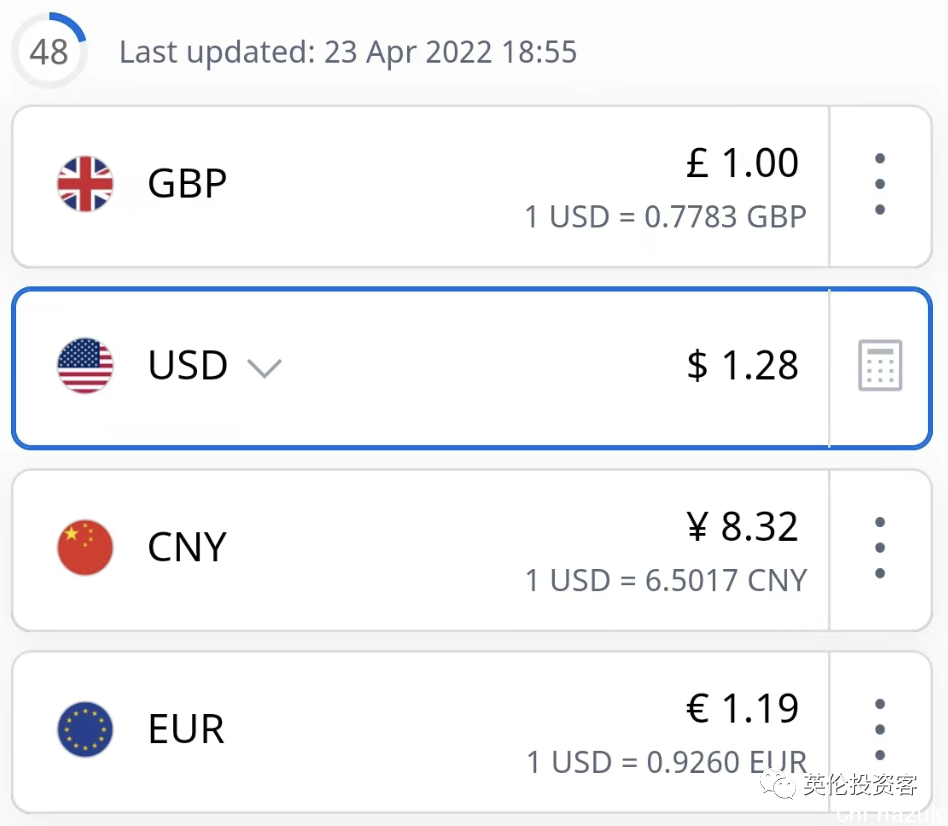Screen dimensions: 948x826
Task: Click the European Union flag icon
Action: pos(85,729)
